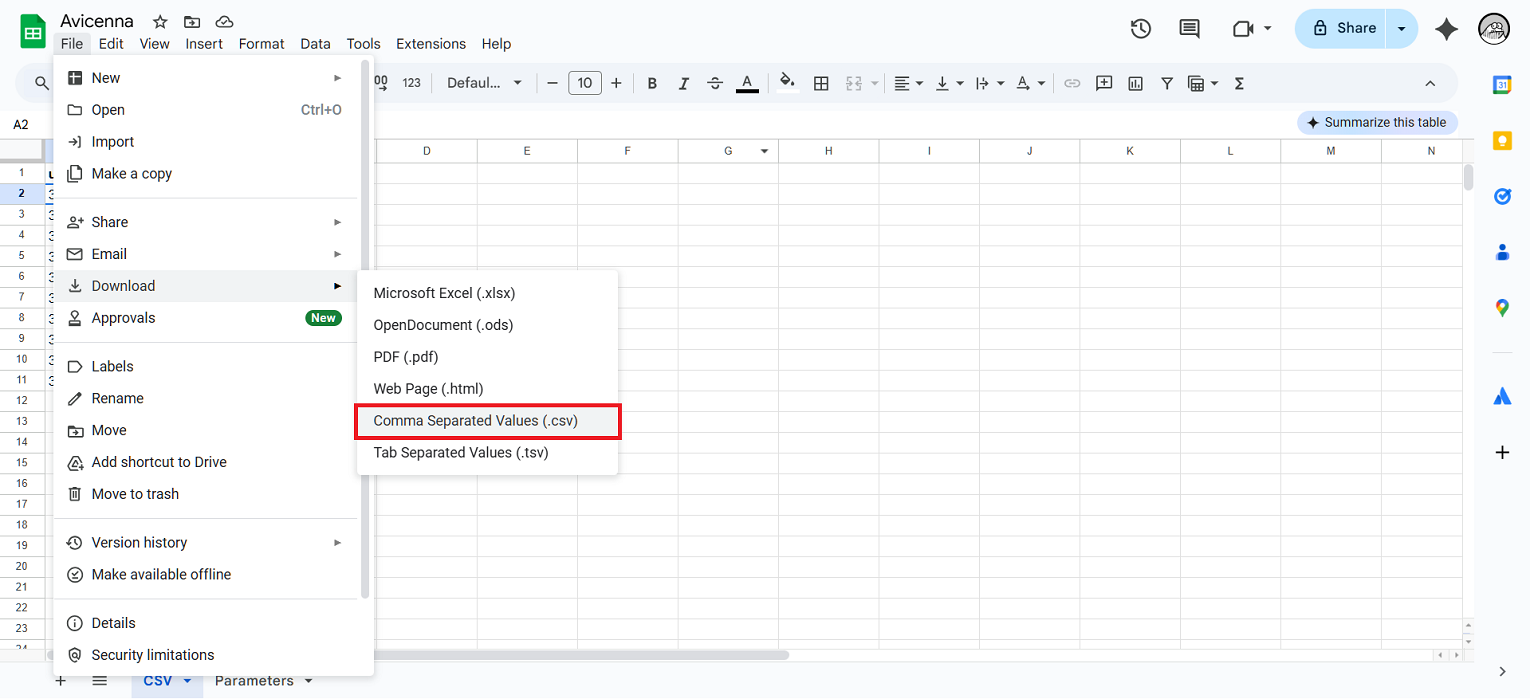Insert a comment from the toolbar

tap(1104, 83)
